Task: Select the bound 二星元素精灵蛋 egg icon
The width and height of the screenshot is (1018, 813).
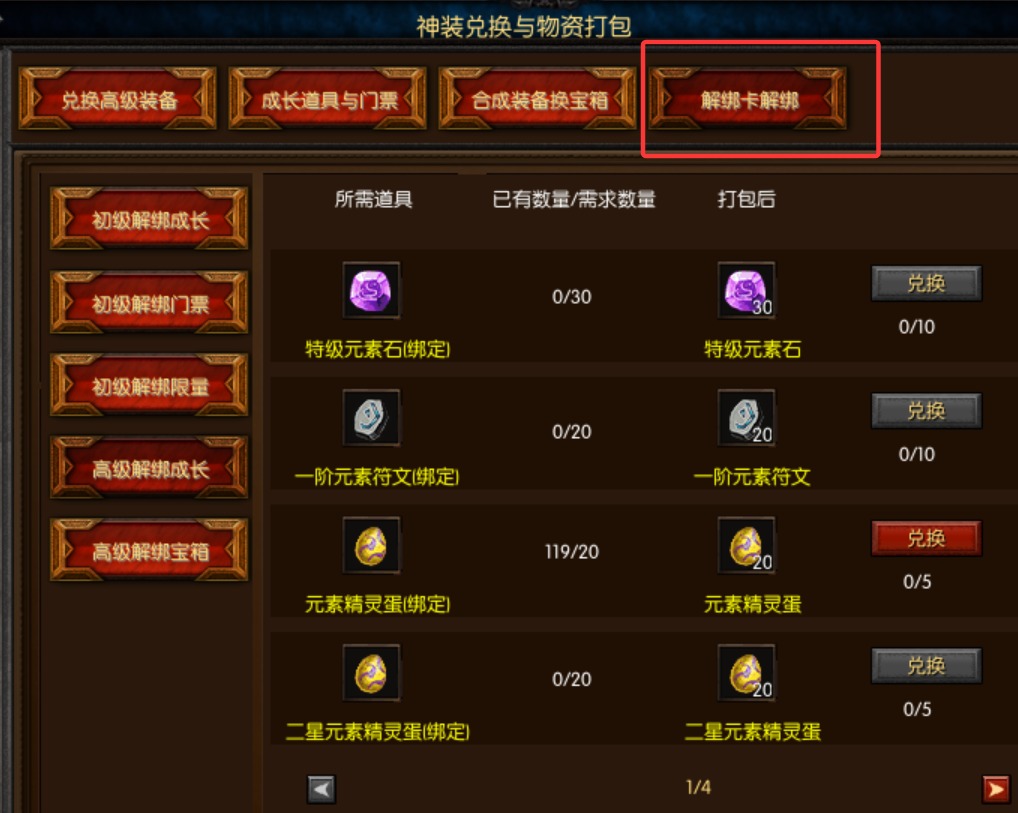Action: pyautogui.click(x=371, y=672)
